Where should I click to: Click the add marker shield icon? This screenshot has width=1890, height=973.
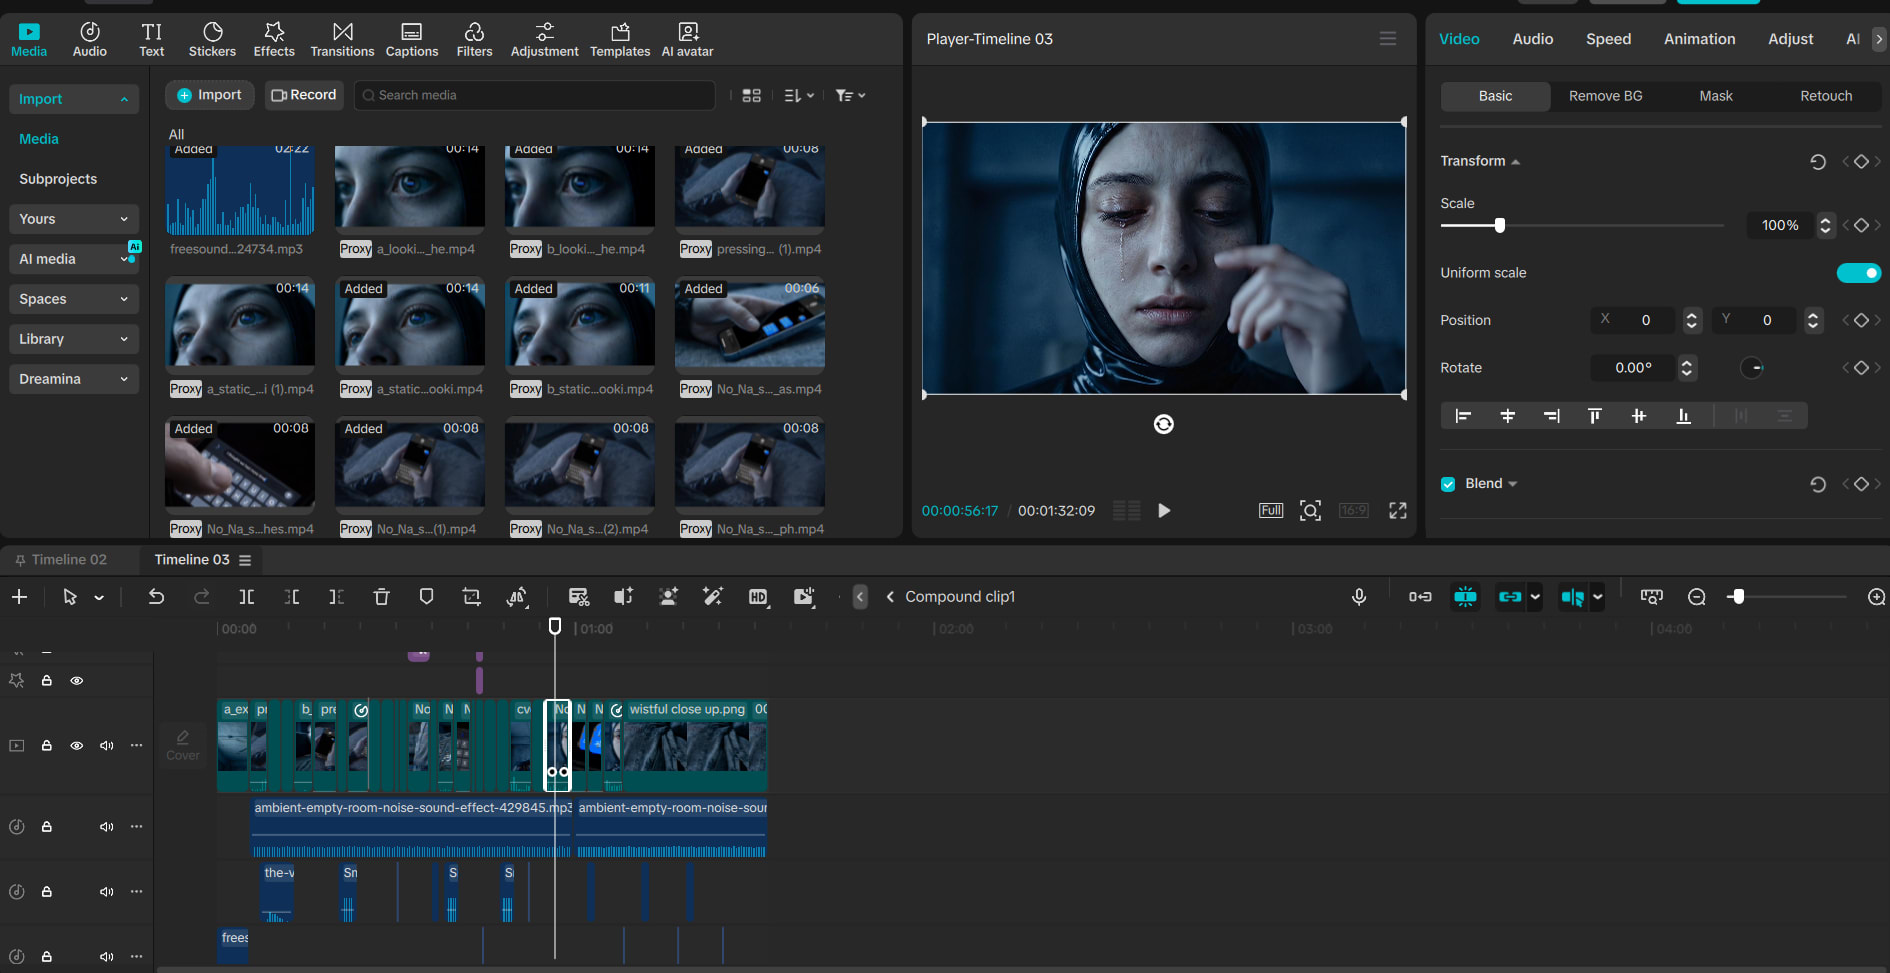[426, 597]
